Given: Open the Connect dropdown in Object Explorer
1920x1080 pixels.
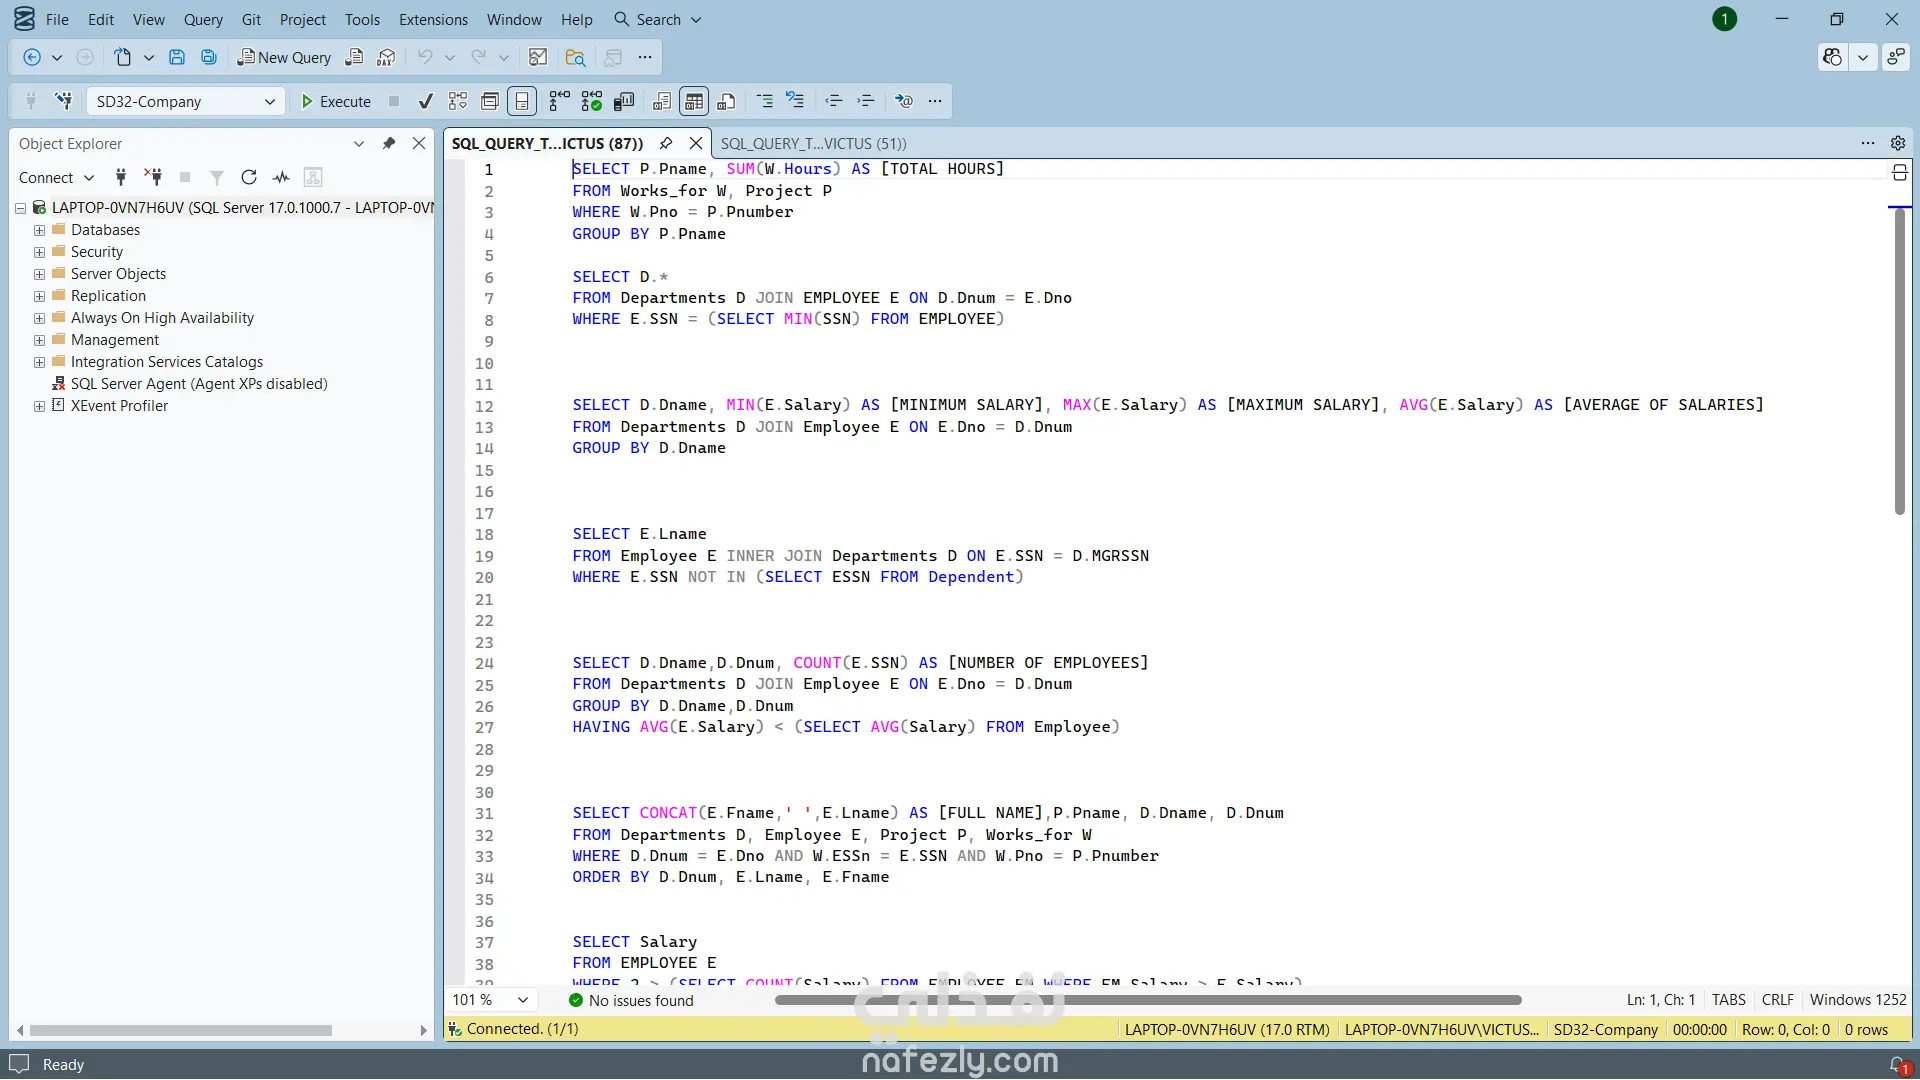Looking at the screenshot, I should click(57, 178).
